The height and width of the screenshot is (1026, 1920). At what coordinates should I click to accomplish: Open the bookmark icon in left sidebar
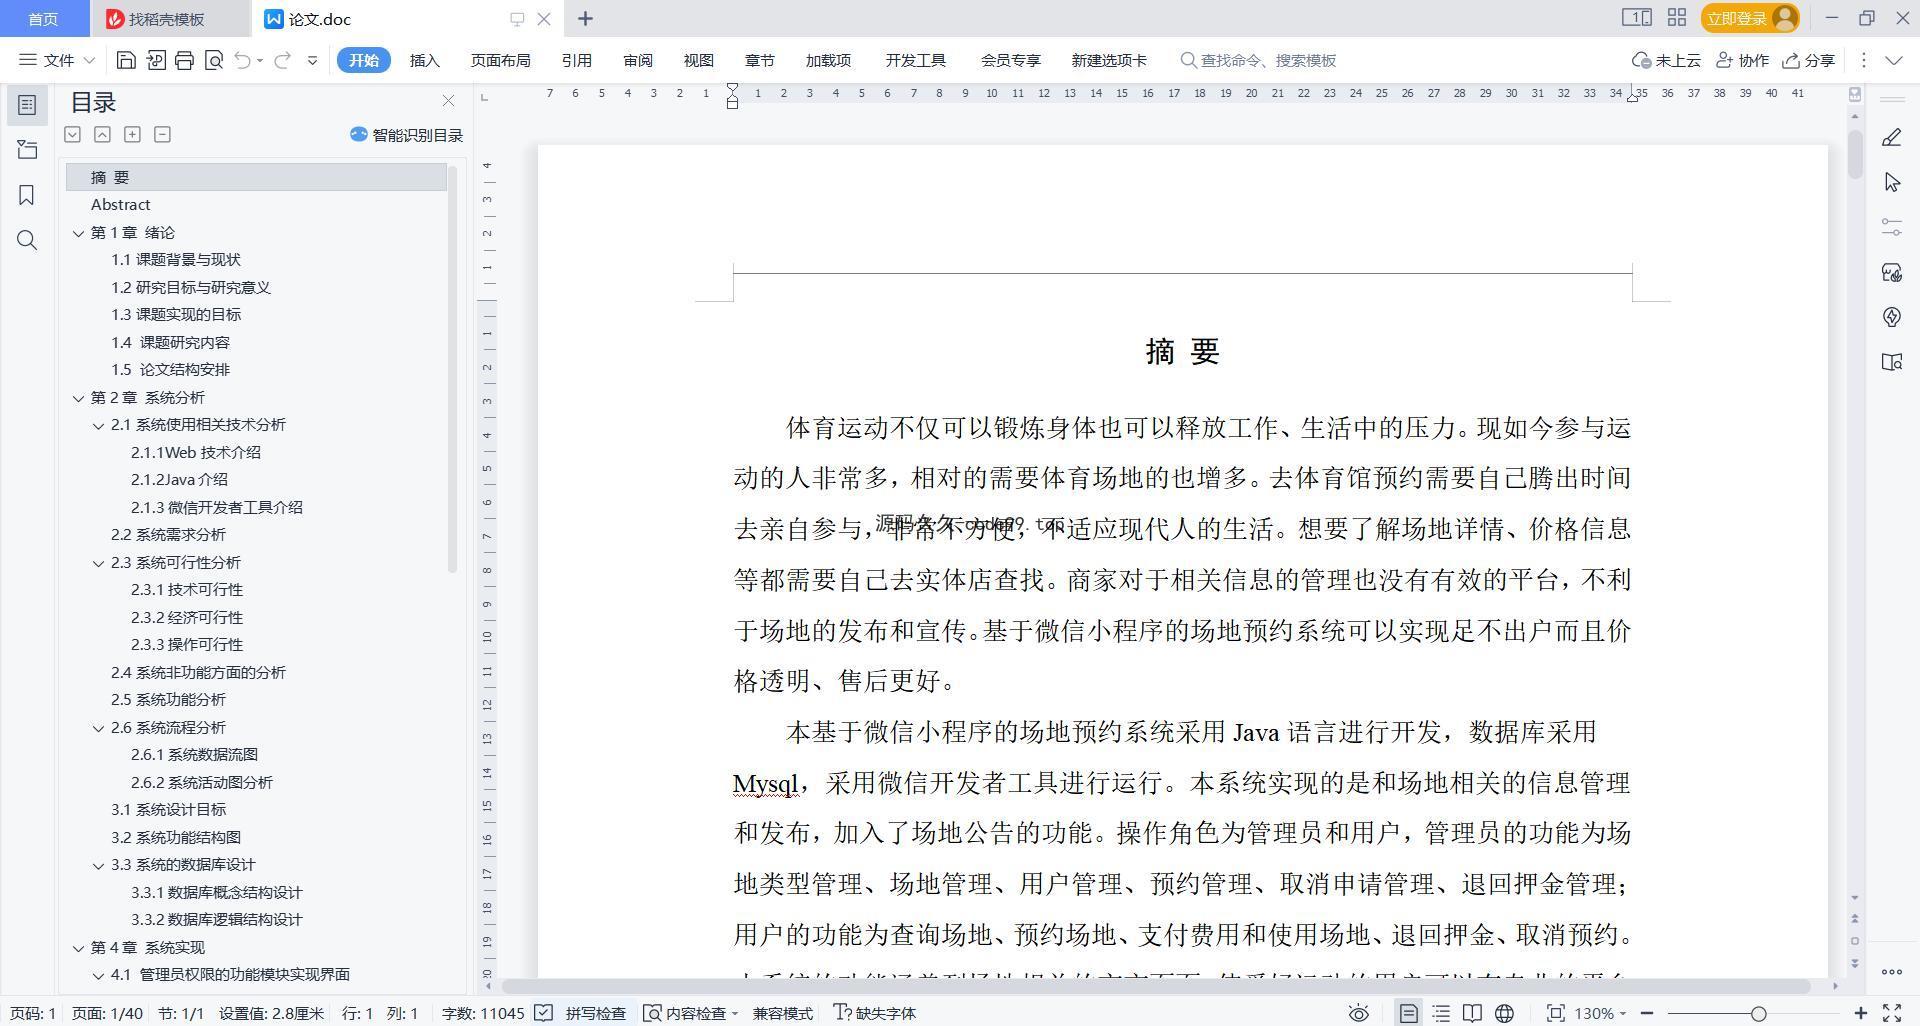[x=27, y=195]
